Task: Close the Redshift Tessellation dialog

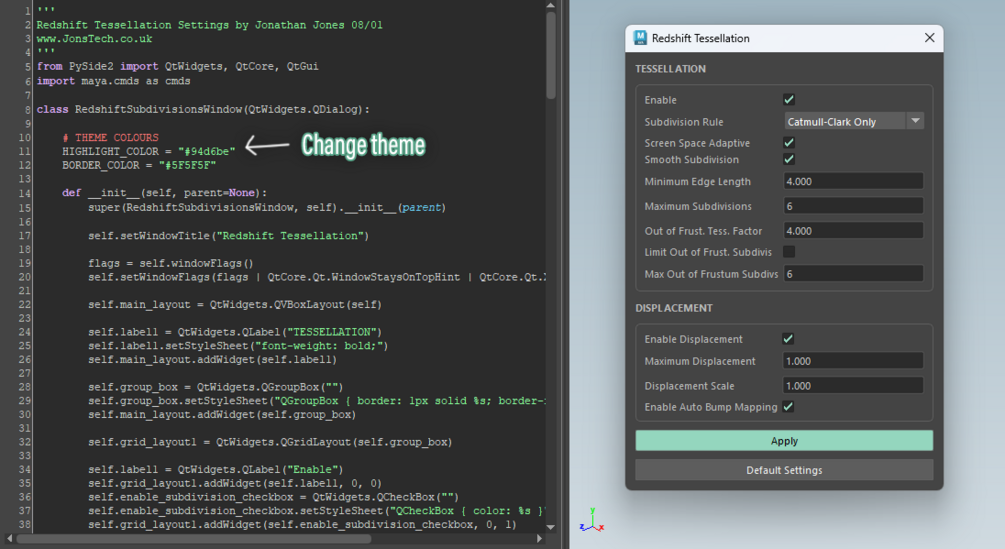Action: pos(929,38)
